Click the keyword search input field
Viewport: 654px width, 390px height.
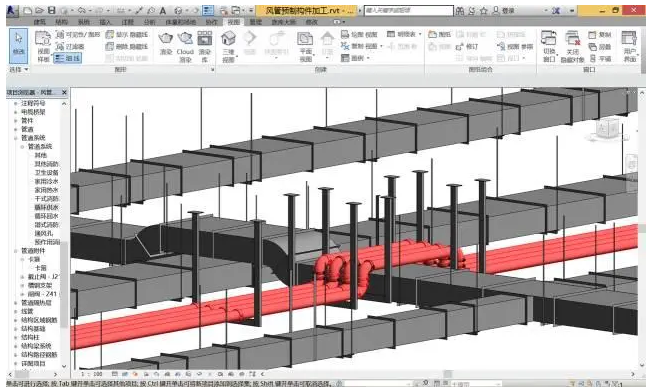pos(408,10)
